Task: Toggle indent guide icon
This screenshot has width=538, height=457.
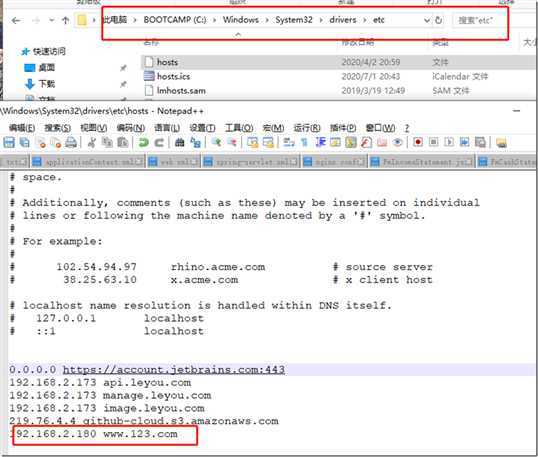Action: (320, 142)
